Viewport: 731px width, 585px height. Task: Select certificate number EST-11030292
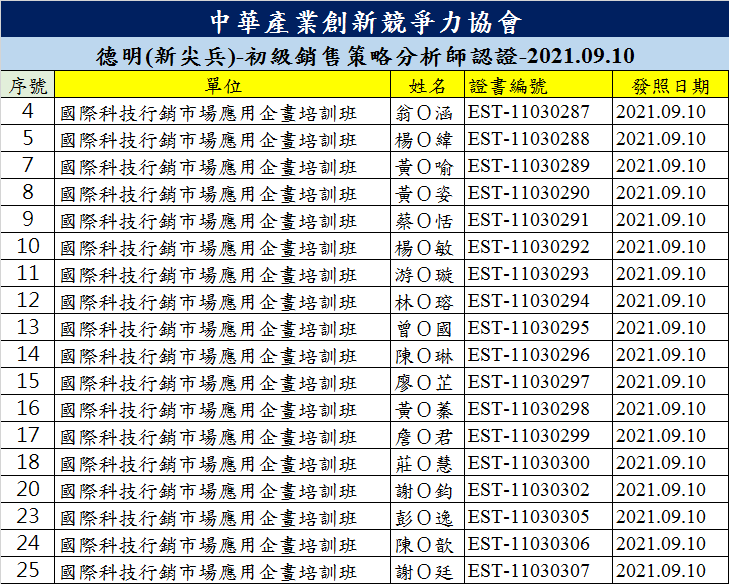coord(529,247)
